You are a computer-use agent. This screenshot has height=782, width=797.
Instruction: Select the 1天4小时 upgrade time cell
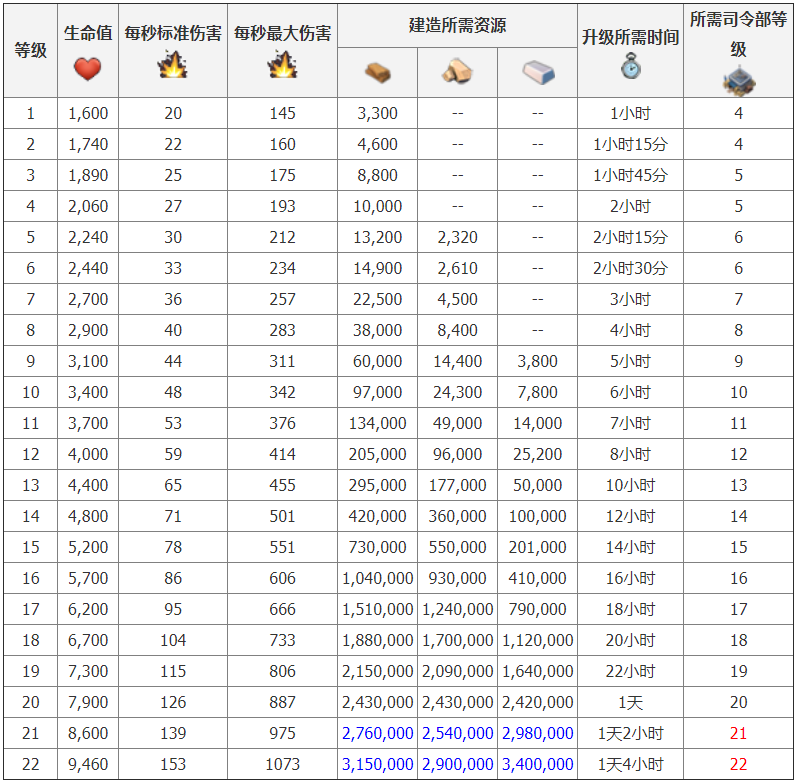point(630,764)
